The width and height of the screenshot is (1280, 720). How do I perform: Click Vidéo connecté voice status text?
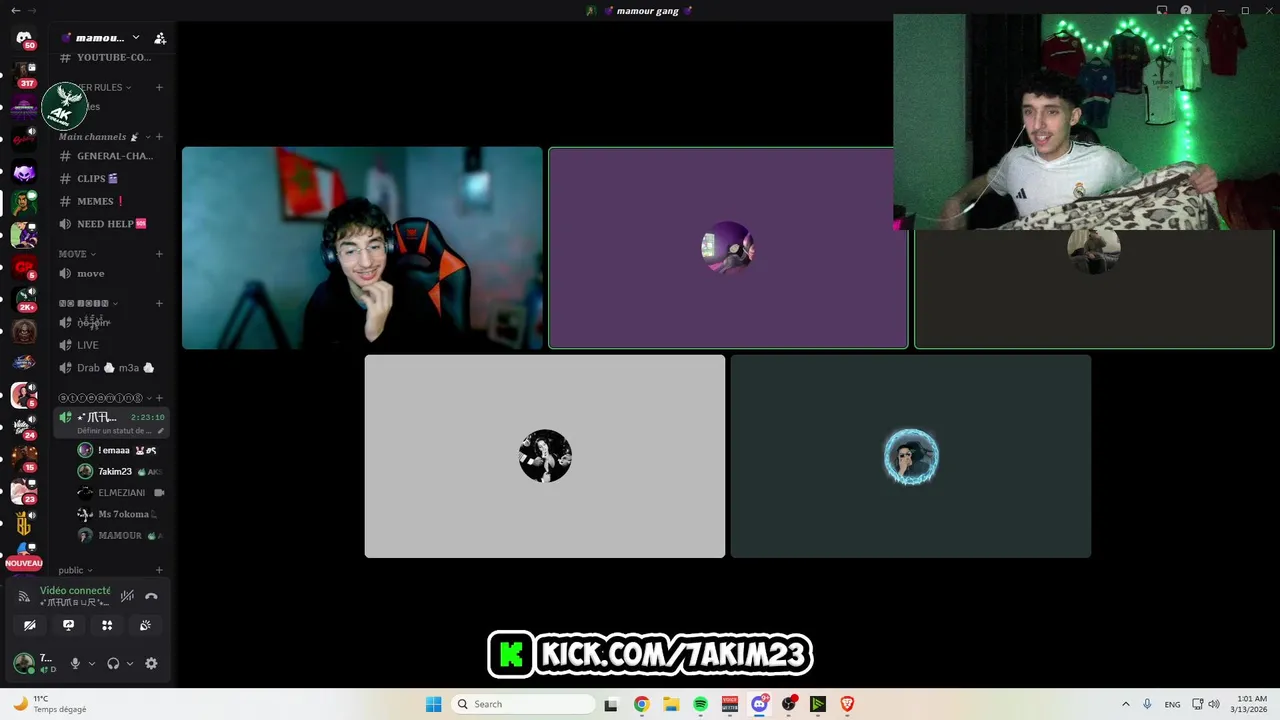(75, 590)
